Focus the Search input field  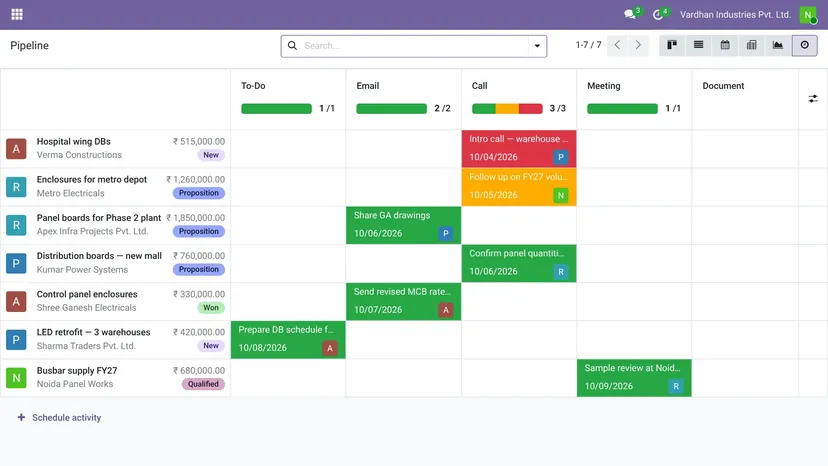pos(415,46)
